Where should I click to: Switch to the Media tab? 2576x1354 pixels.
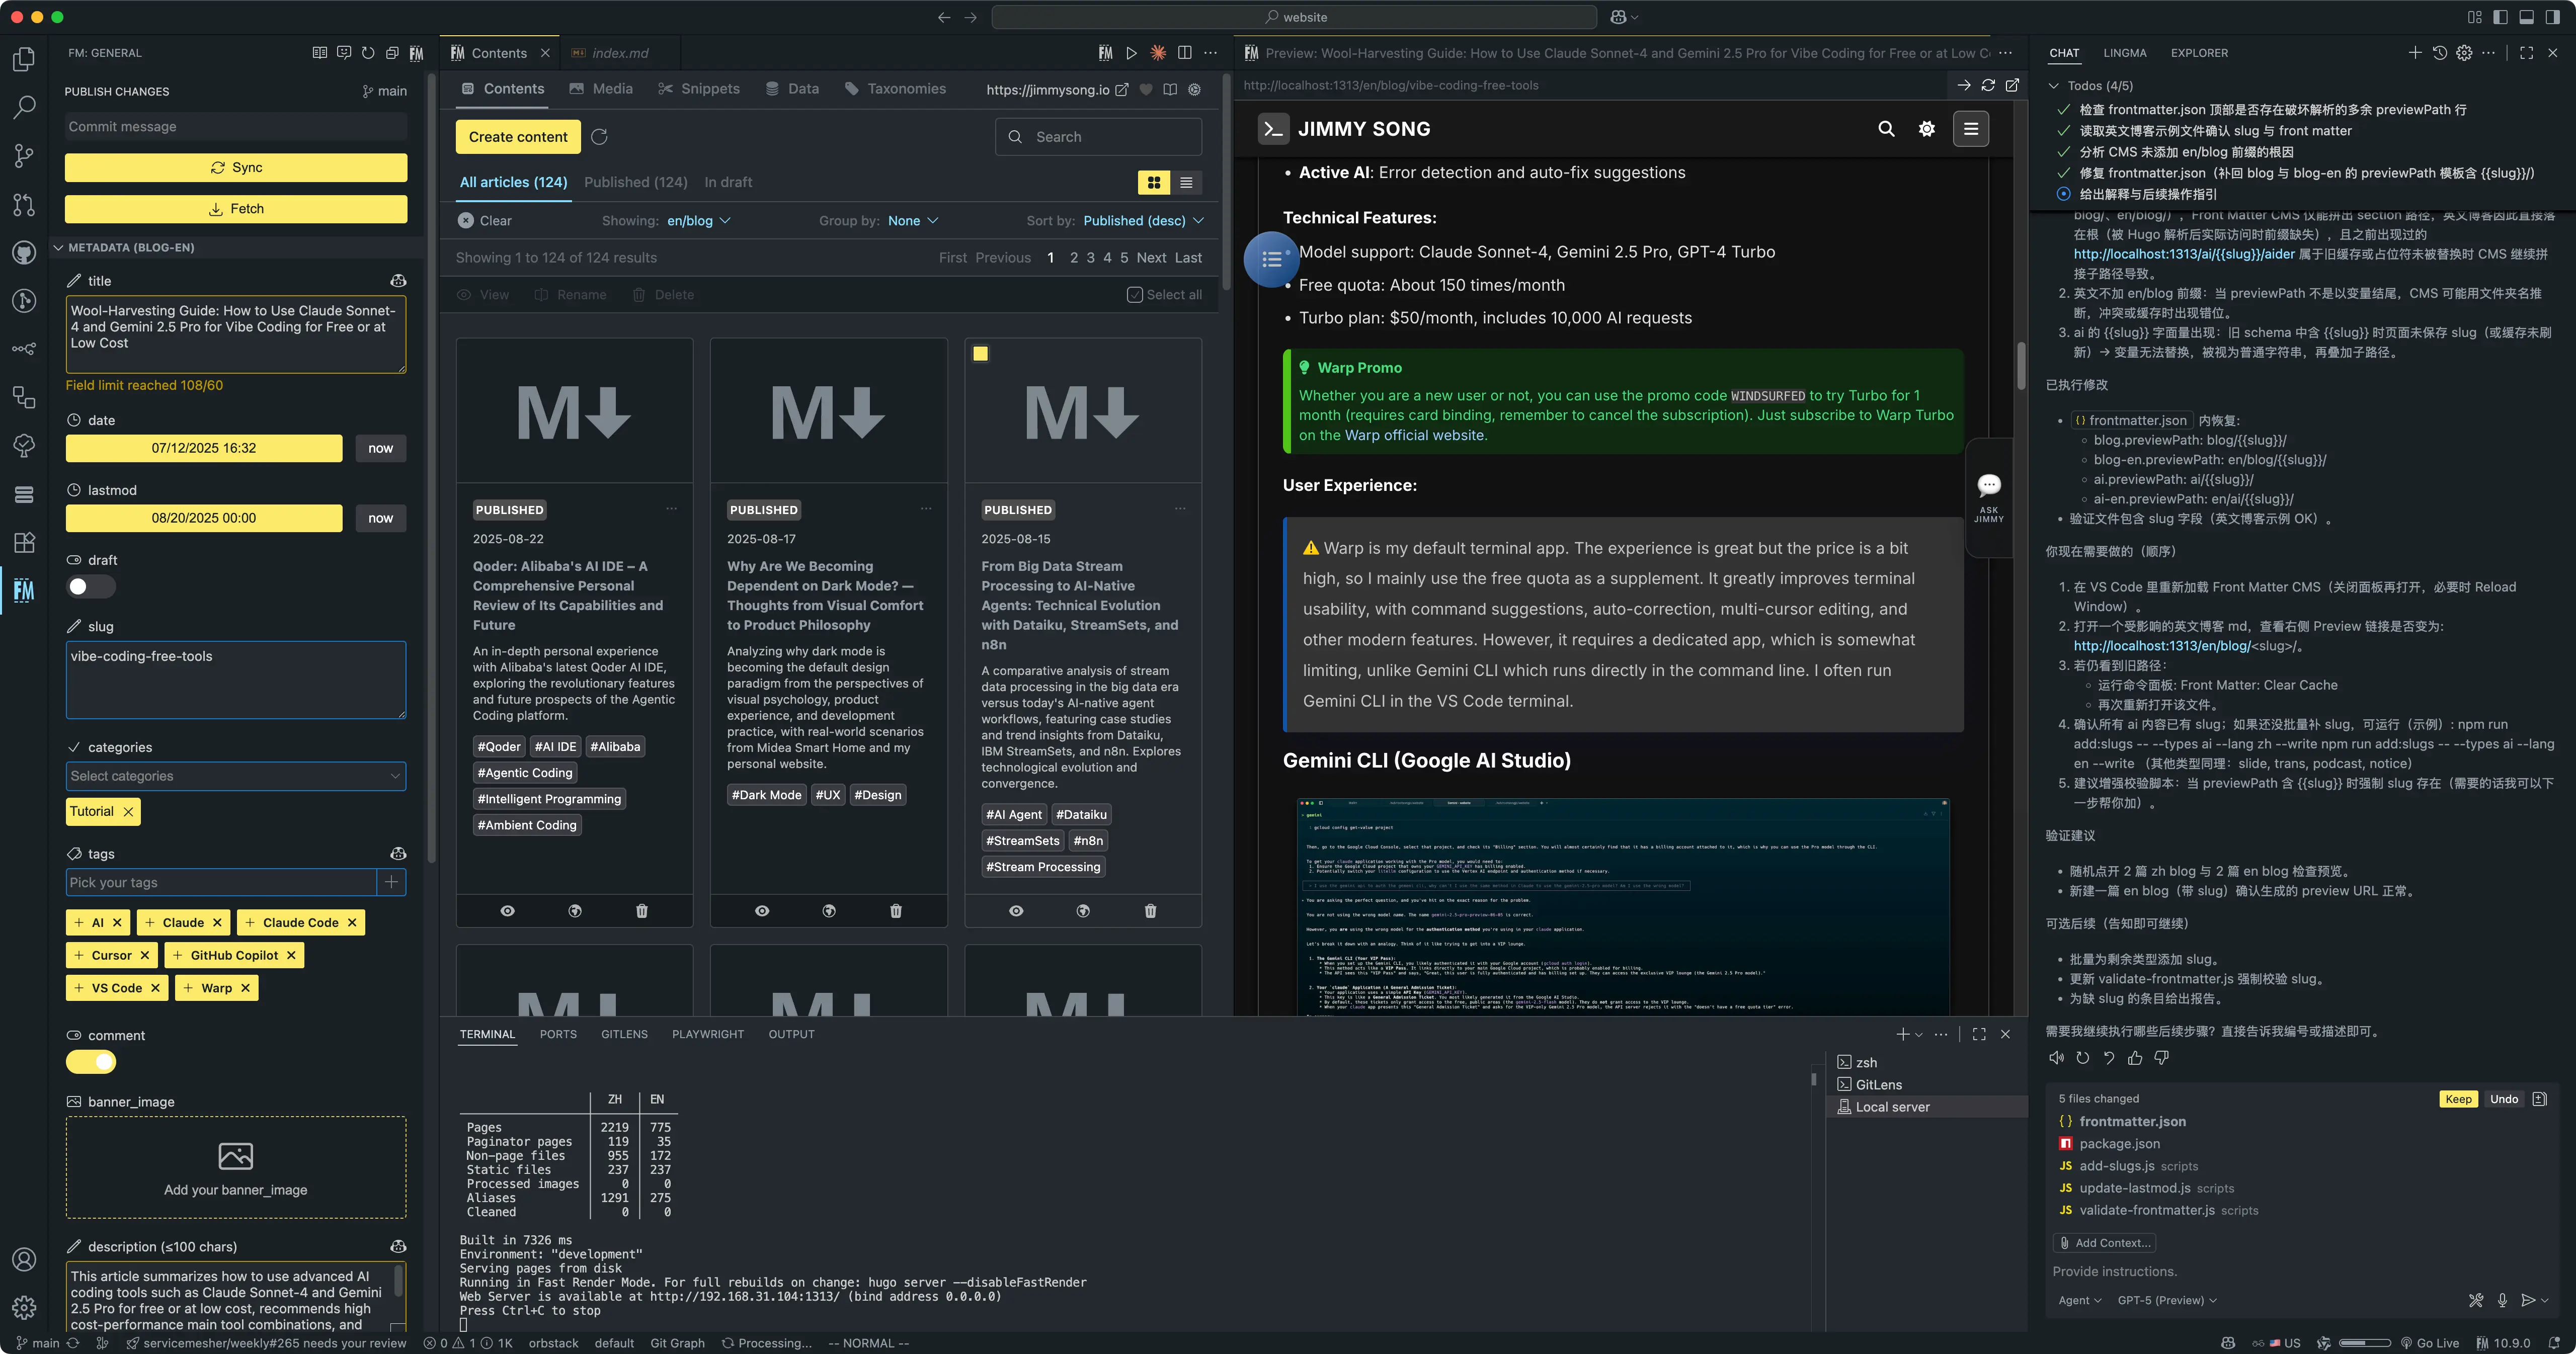(601, 89)
